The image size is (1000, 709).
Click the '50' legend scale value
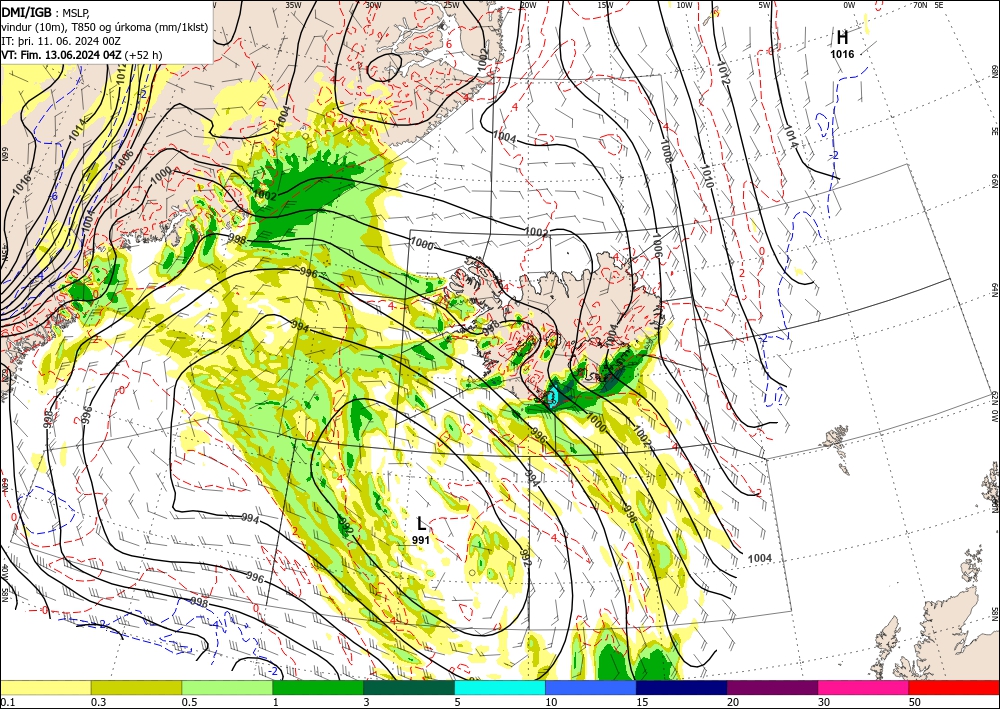[915, 702]
